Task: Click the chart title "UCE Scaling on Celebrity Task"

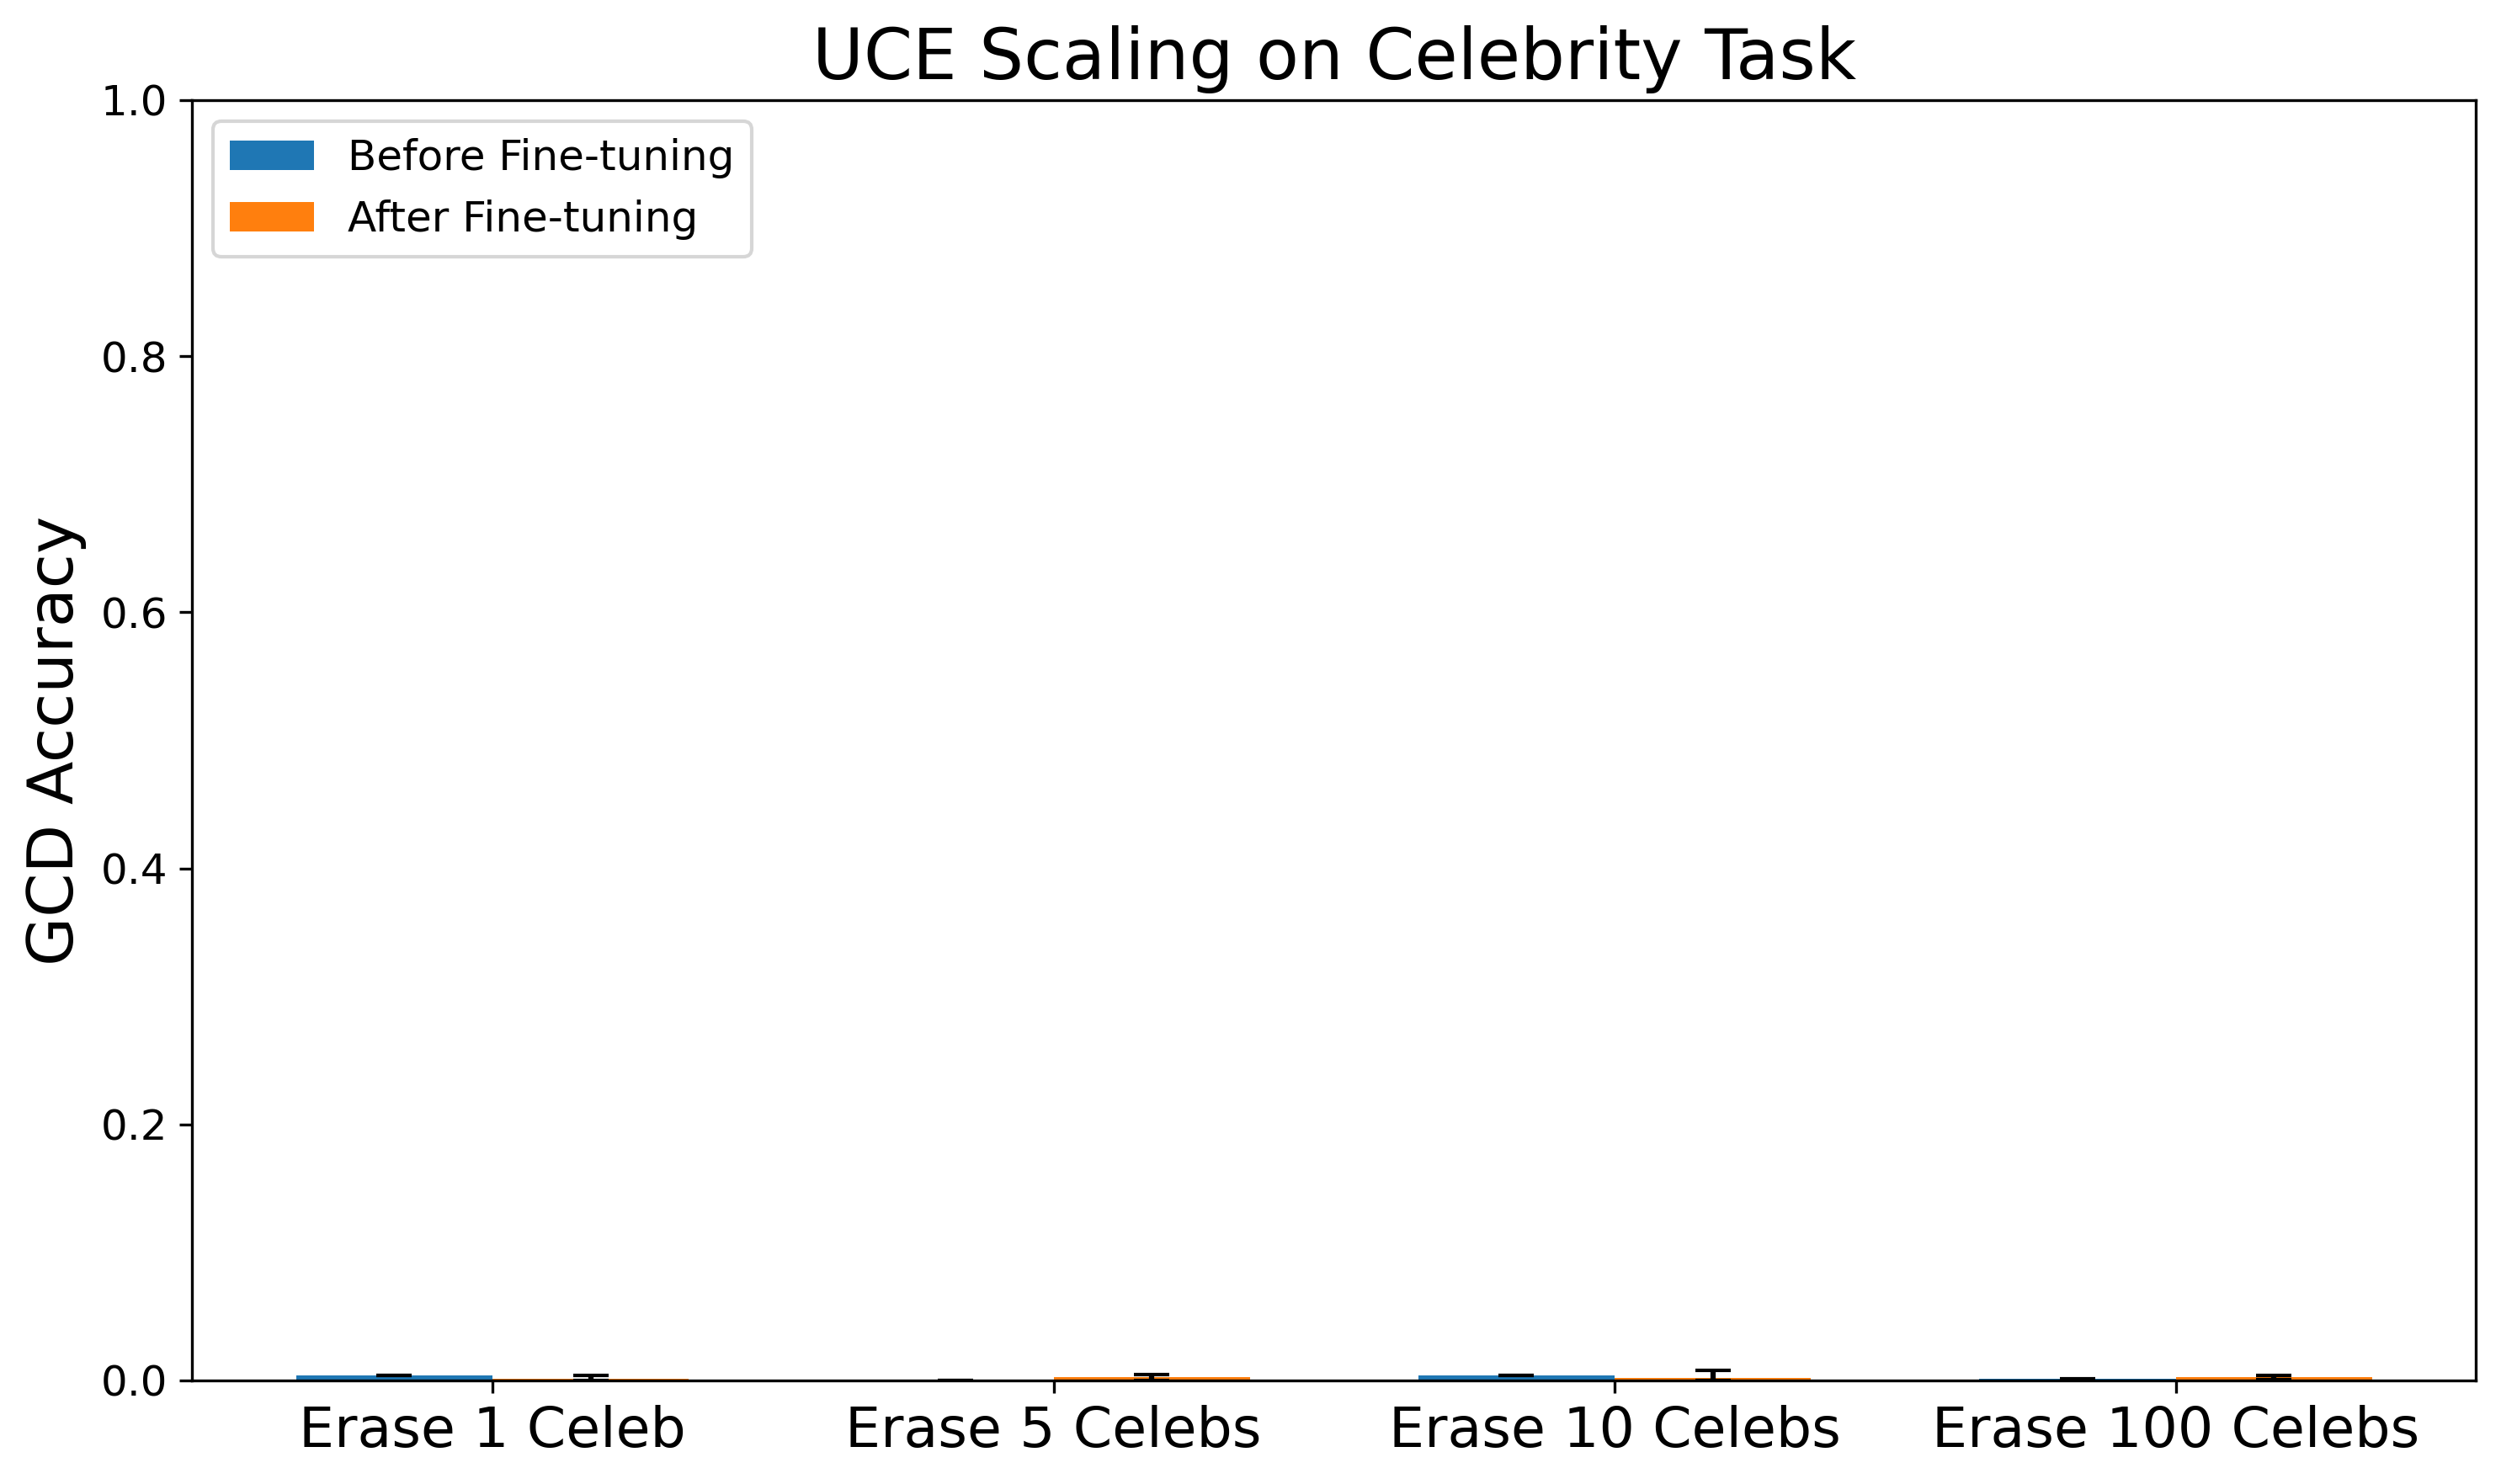Action: point(1333,55)
